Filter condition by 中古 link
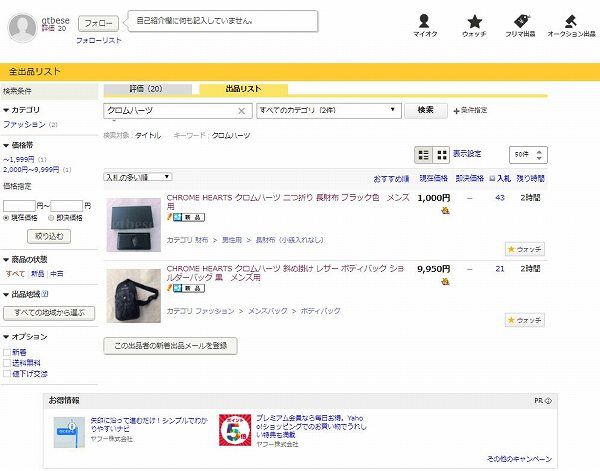The image size is (600, 471). click(x=57, y=274)
